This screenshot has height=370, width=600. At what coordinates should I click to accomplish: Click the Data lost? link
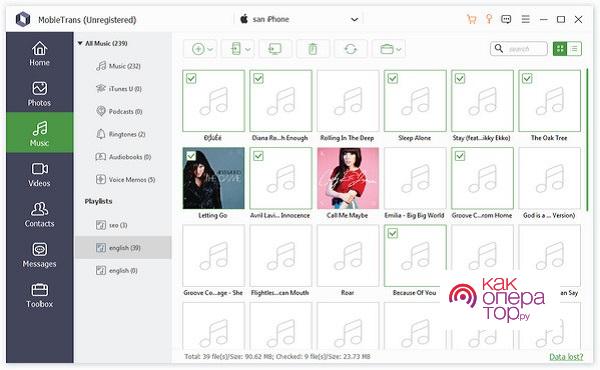coord(566,357)
